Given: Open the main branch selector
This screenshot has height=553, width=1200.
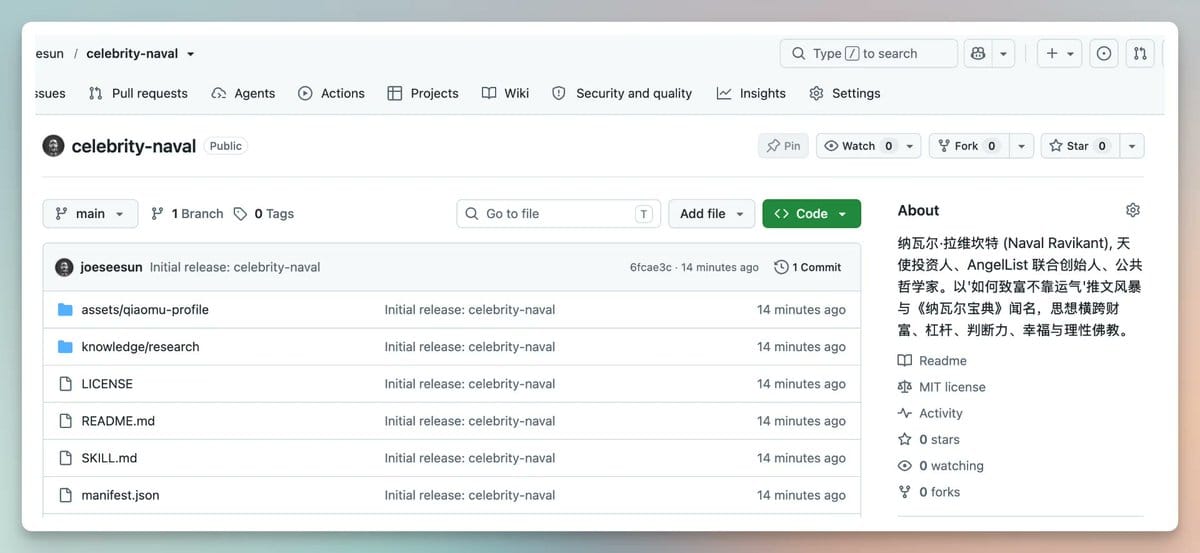Looking at the screenshot, I should (x=90, y=213).
